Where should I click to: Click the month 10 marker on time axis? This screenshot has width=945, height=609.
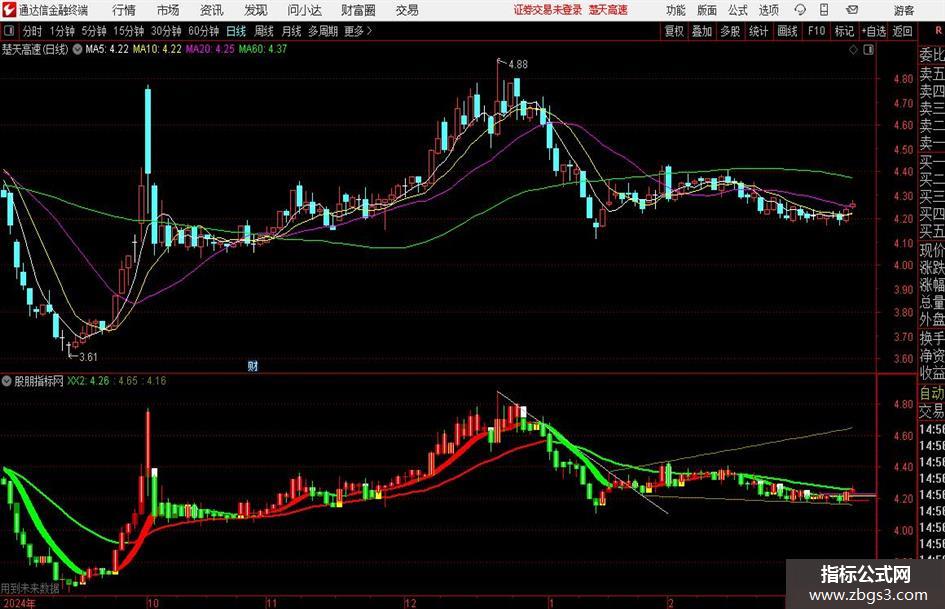coord(153,603)
